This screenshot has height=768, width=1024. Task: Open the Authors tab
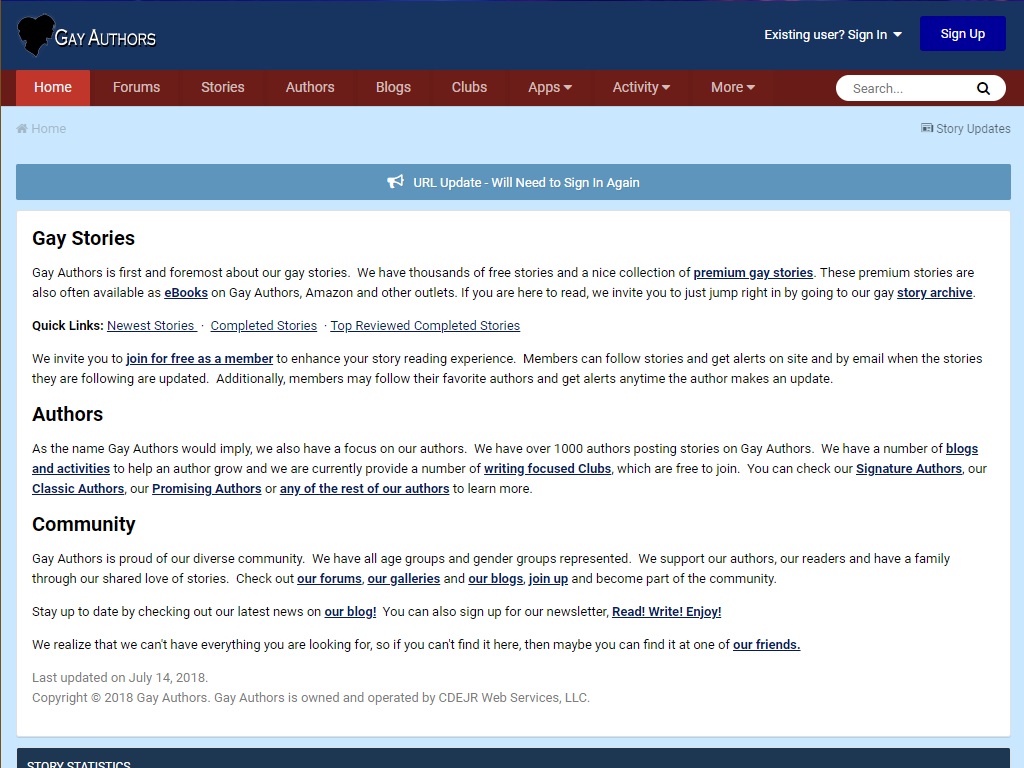point(310,88)
